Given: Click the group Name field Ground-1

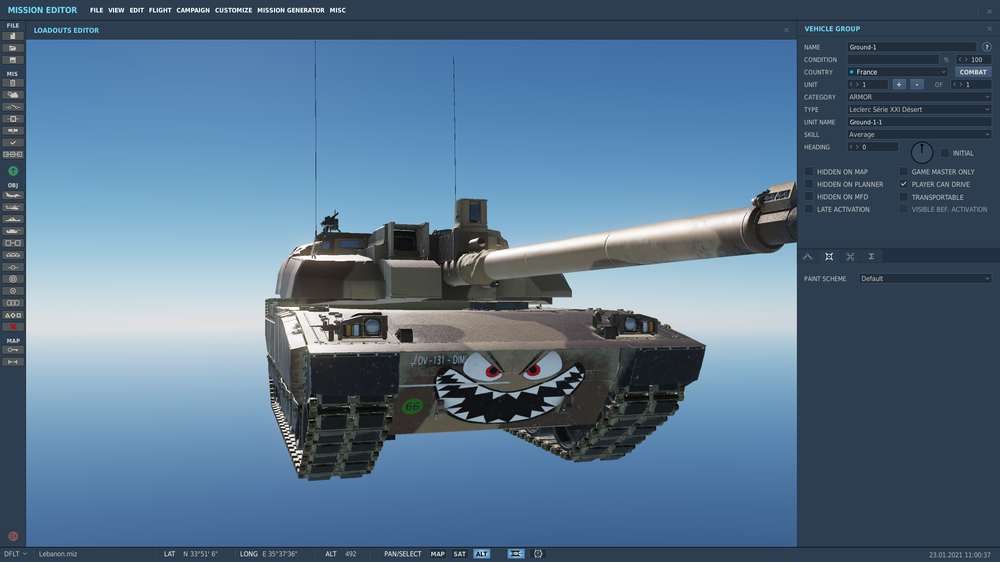Looking at the screenshot, I should pos(911,47).
